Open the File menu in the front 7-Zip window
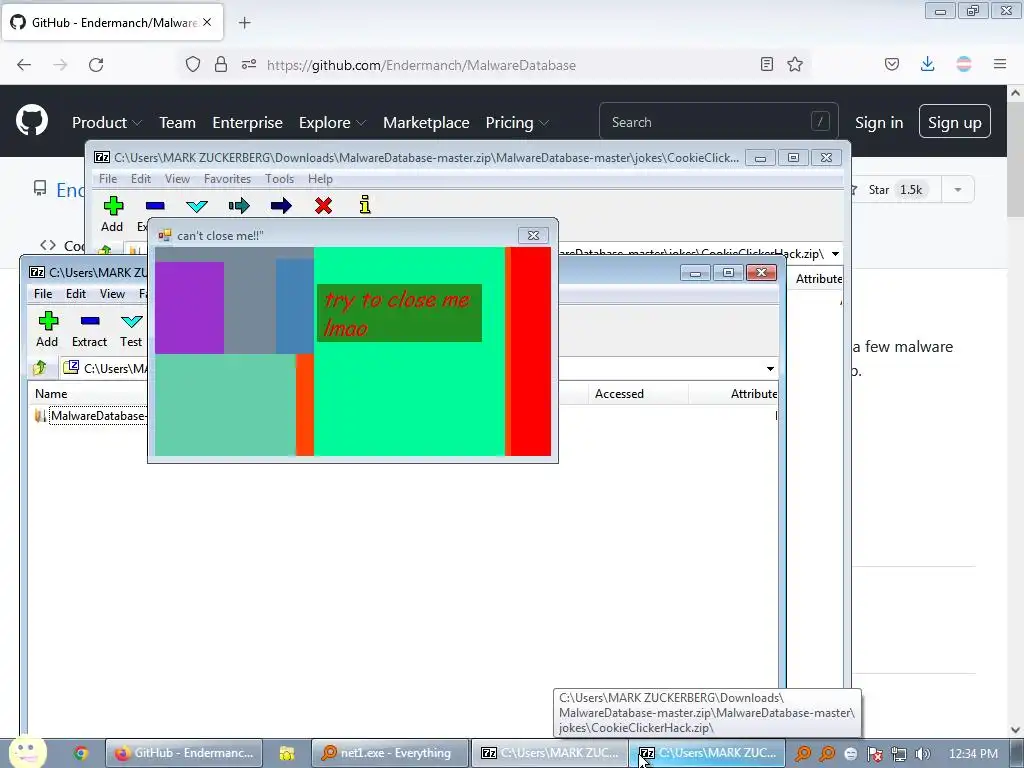1024x768 pixels. pyautogui.click(x=43, y=294)
